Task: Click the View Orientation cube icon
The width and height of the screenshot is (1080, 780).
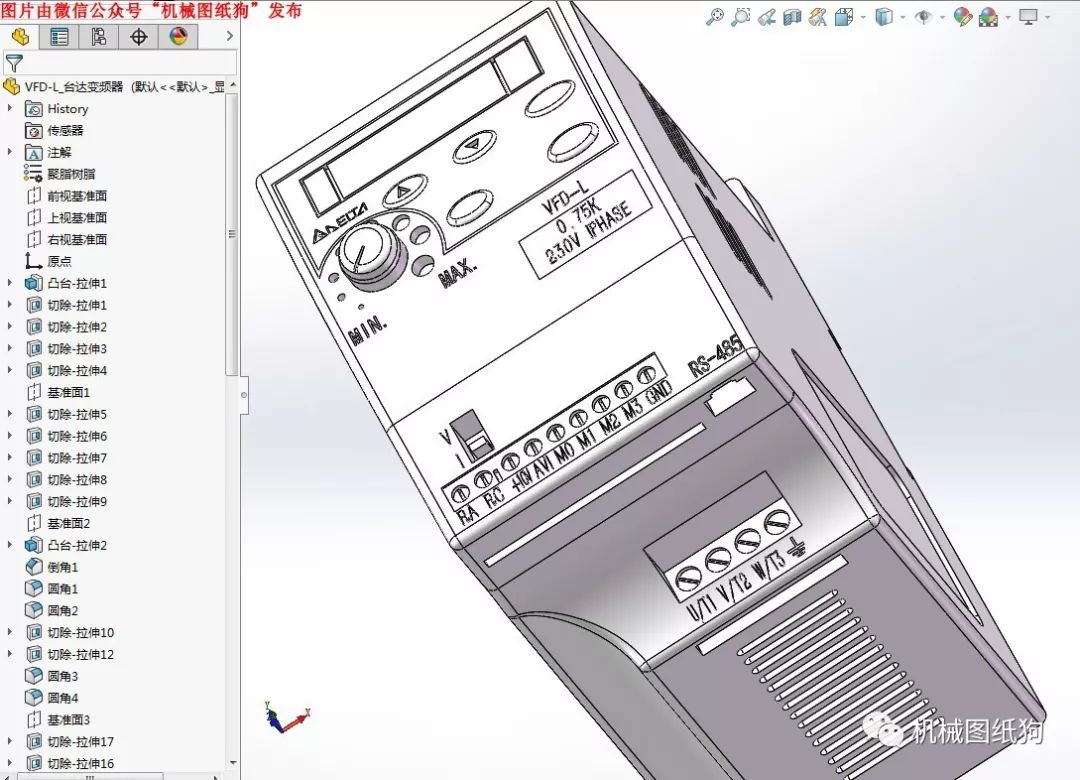Action: (844, 17)
